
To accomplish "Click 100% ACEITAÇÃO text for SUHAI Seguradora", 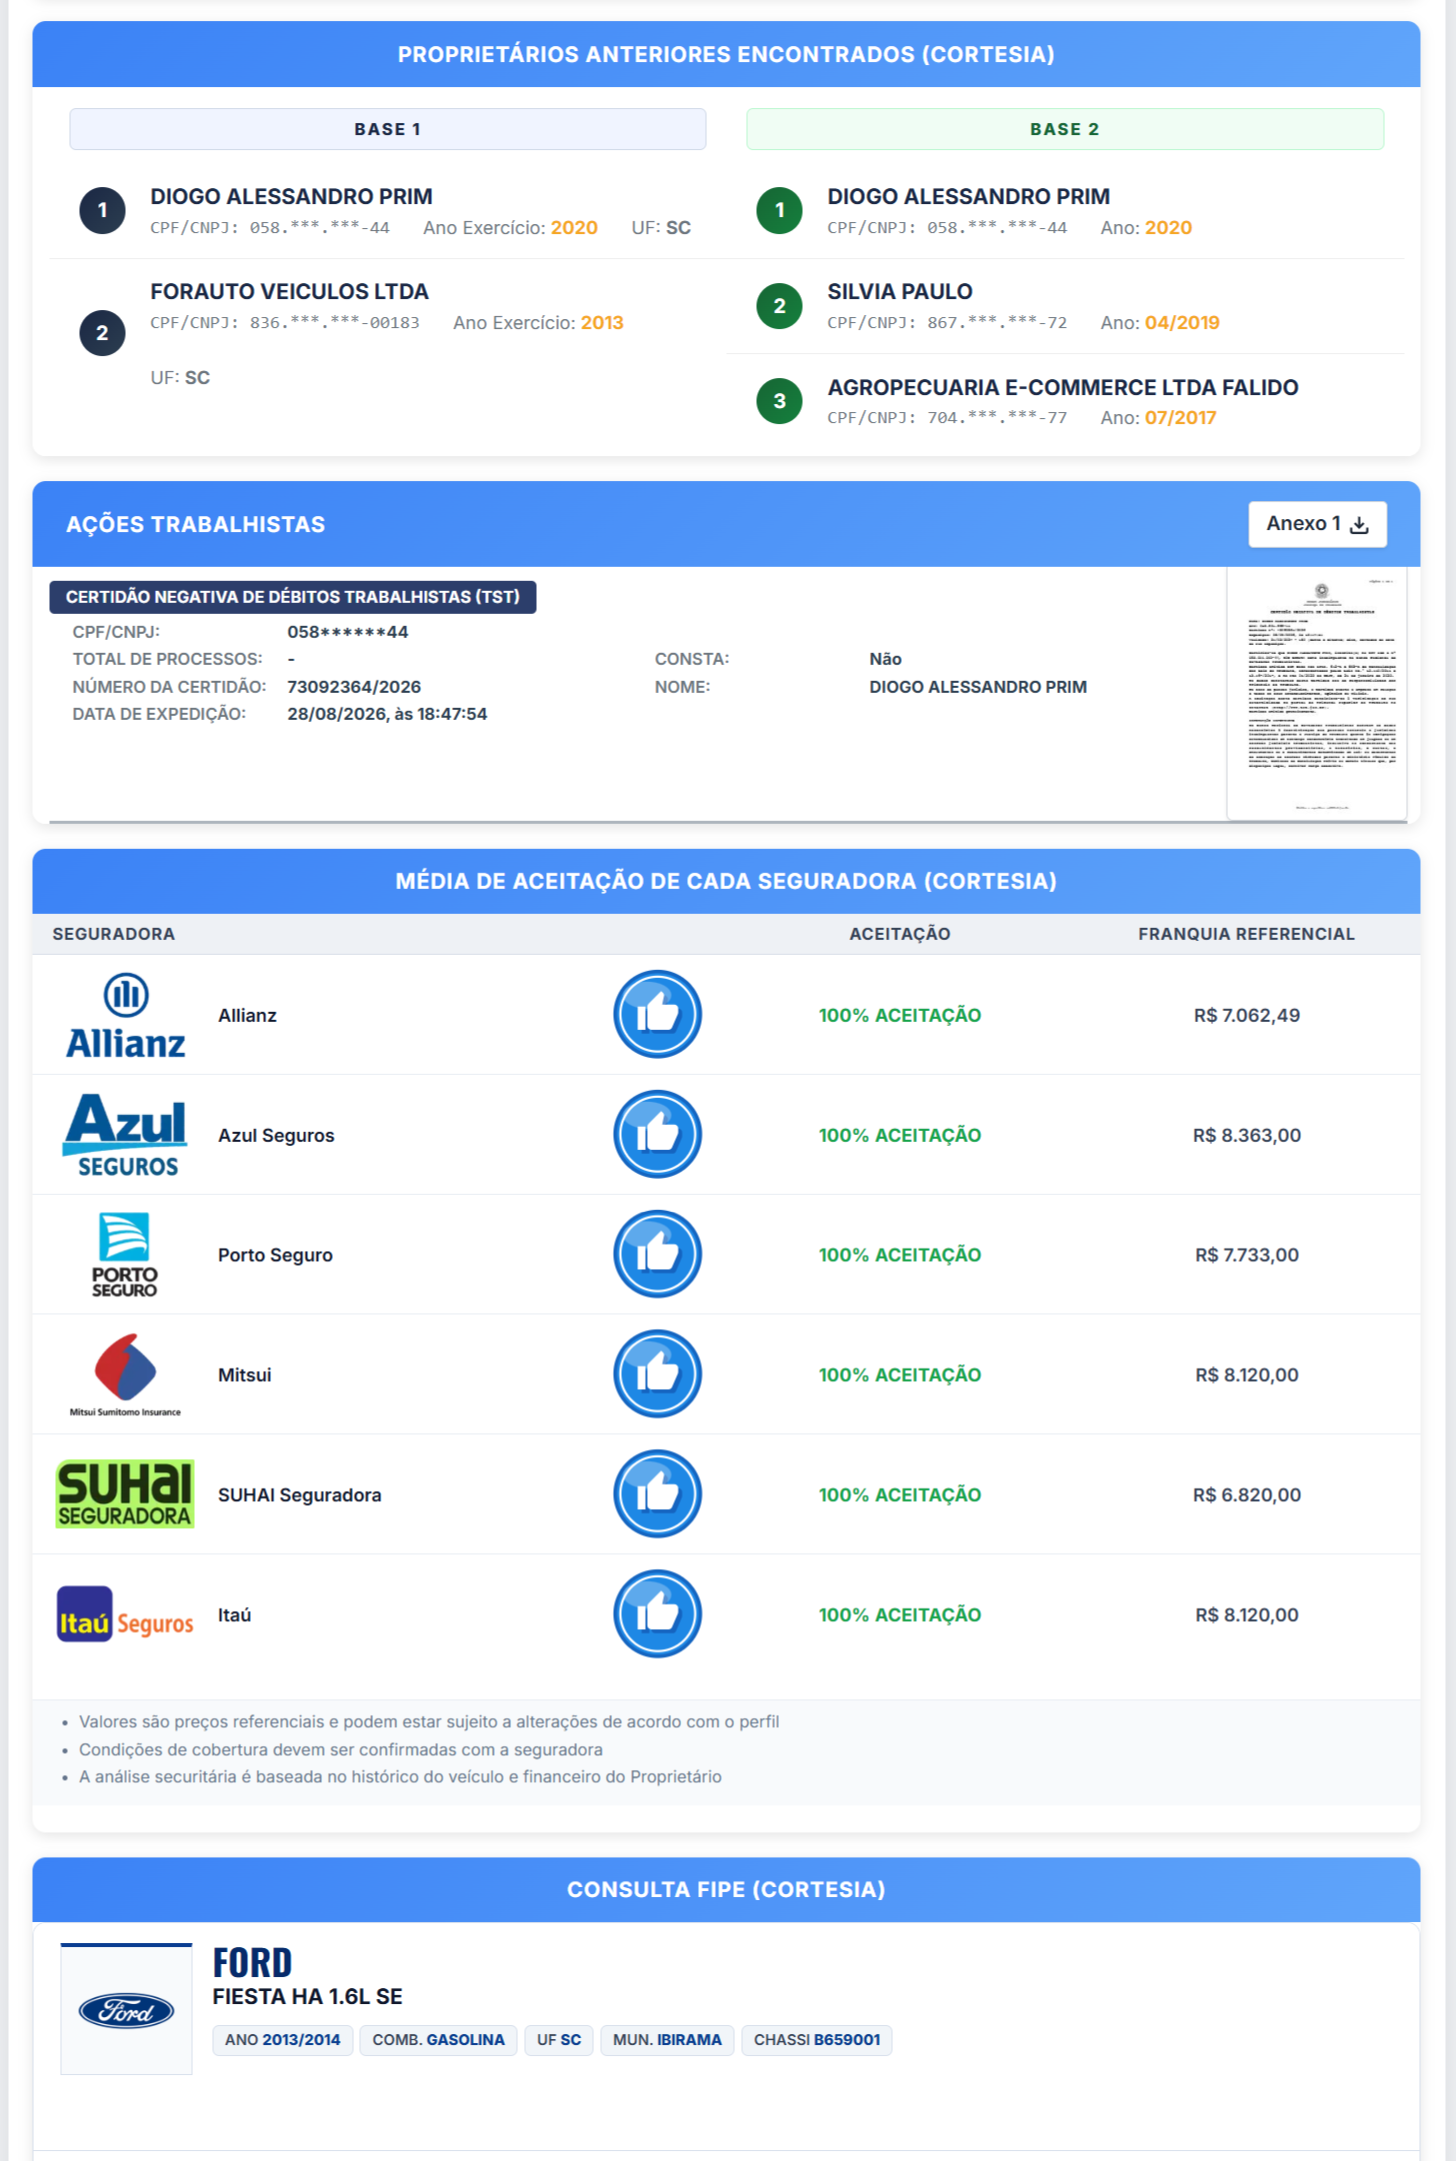I will click(x=900, y=1495).
